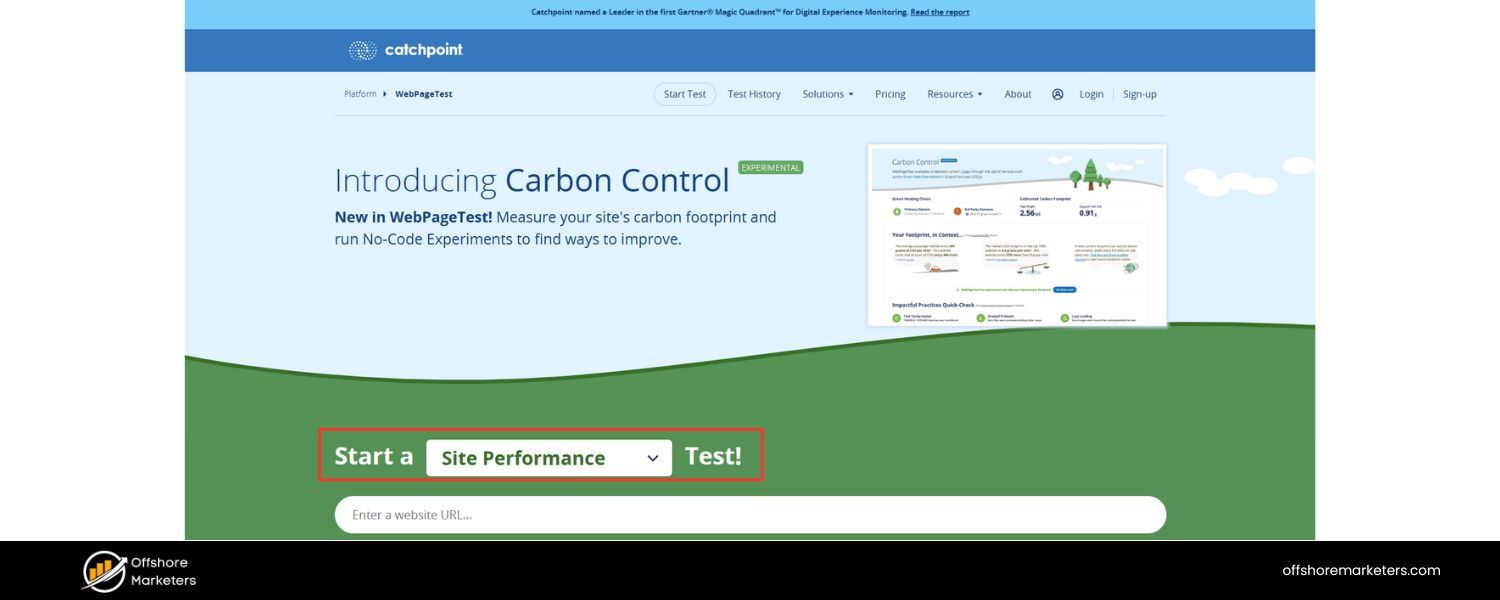This screenshot has height=600, width=1500.
Task: Expand the Site Performance test type selector
Action: 550,457
